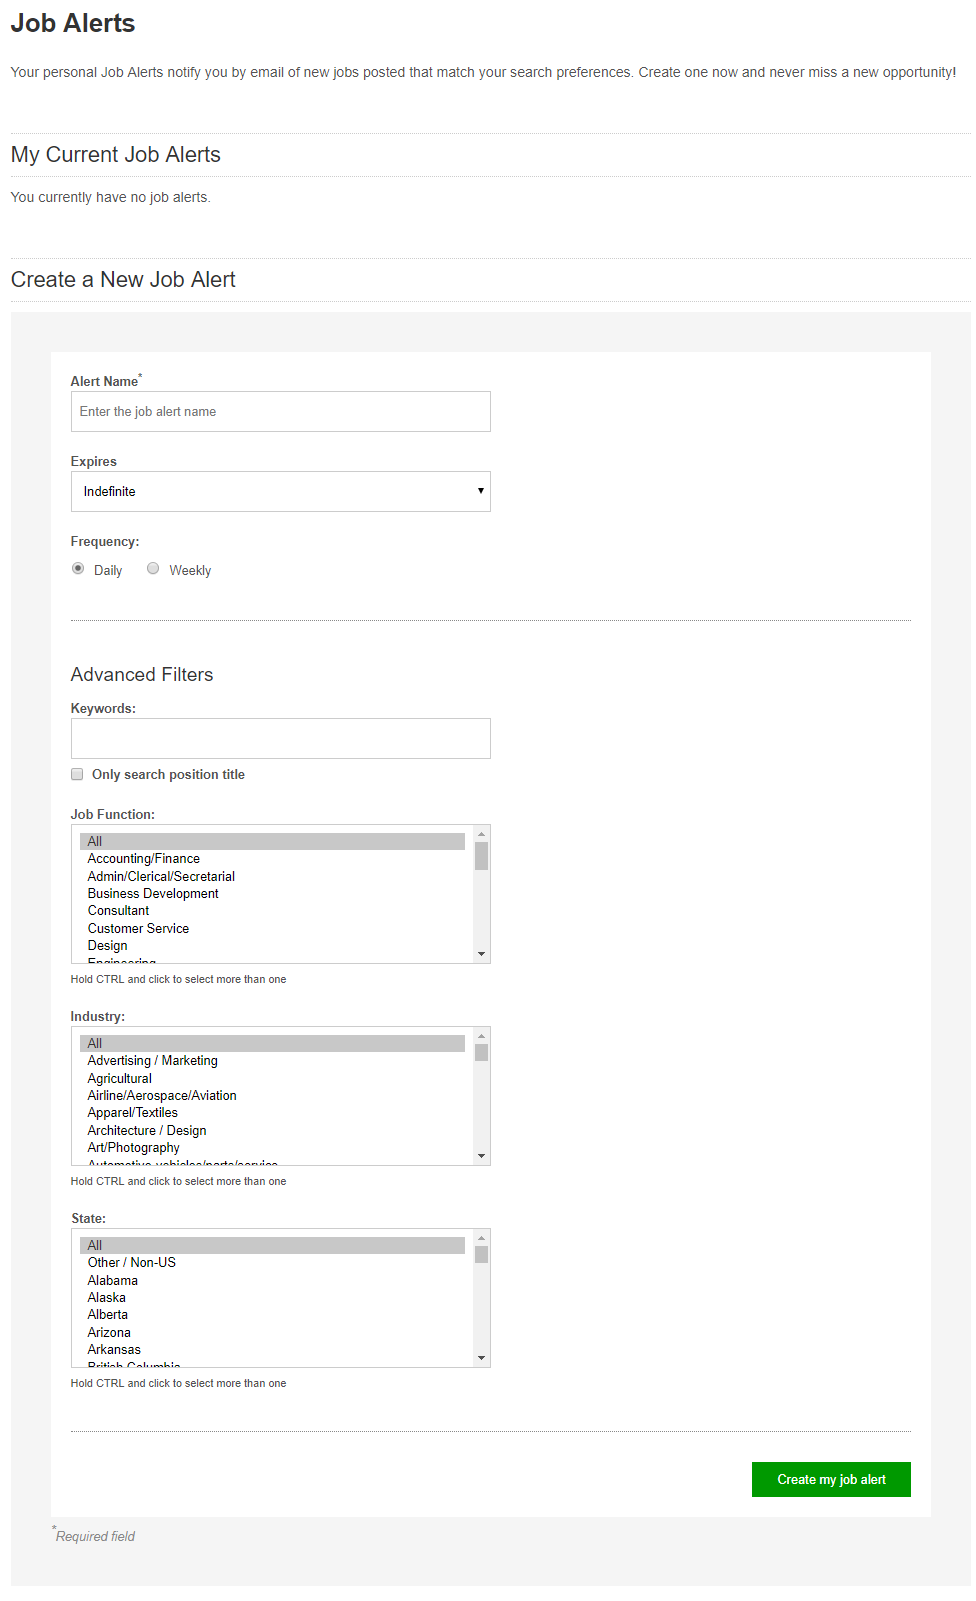Viewport: 976px width, 1601px height.
Task: Click the Job Function list down scroll arrow
Action: (482, 954)
